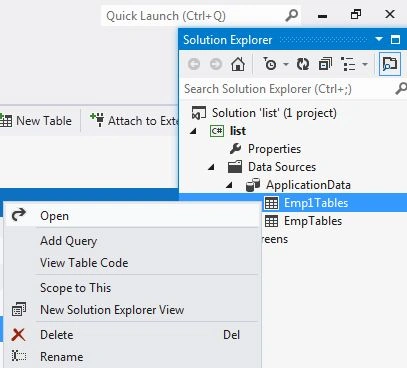This screenshot has height=368, width=407.
Task: Open the view options dropdown arrow in toolbar
Action: (x=365, y=64)
